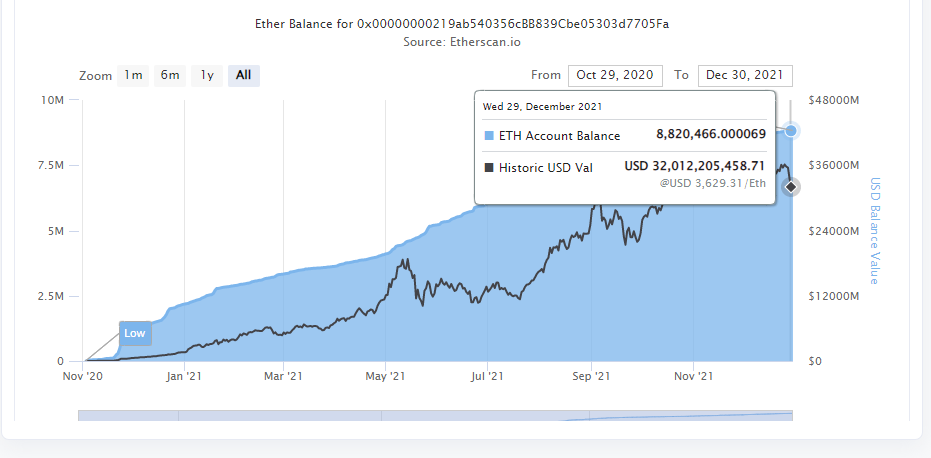Click the tooltip date Wed 29, December 2021
This screenshot has width=931, height=458.
[542, 106]
